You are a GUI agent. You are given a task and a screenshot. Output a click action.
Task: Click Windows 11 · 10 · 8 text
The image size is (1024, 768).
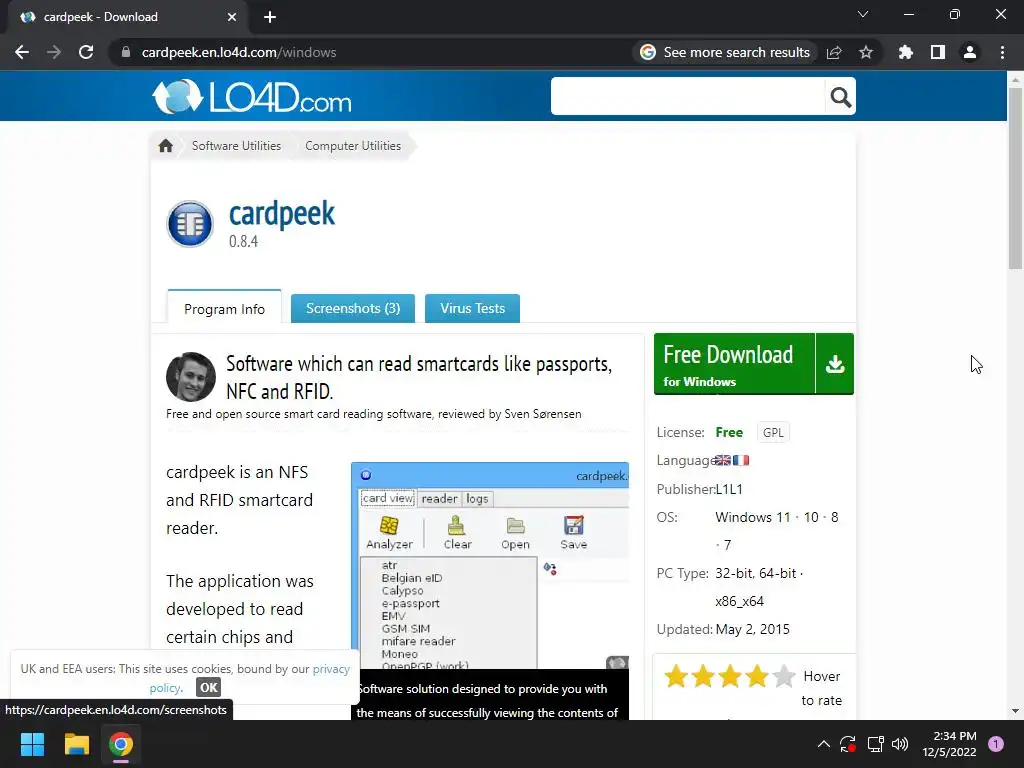pos(776,517)
